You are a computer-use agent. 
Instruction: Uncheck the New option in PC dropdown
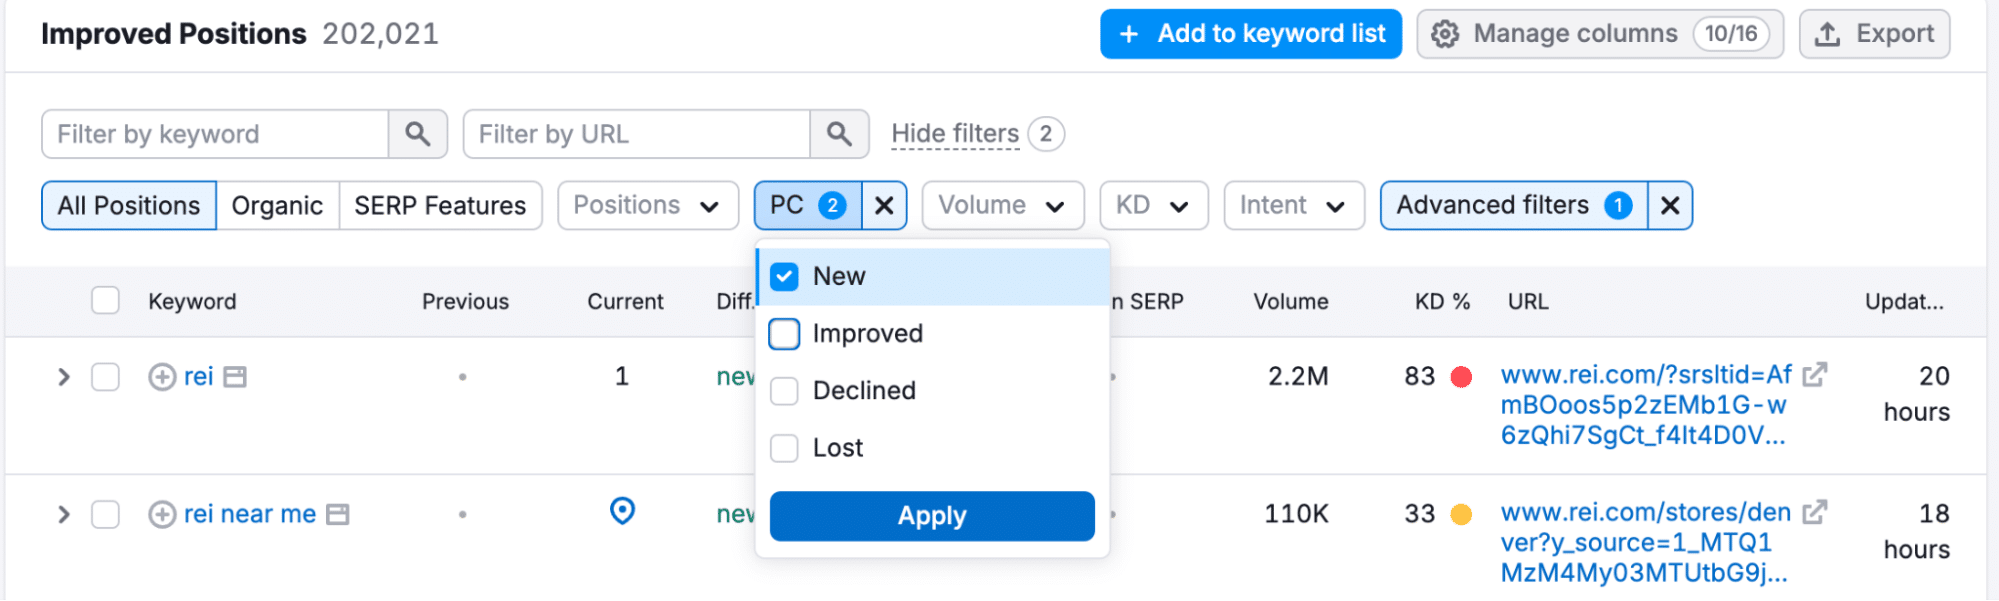coord(785,277)
